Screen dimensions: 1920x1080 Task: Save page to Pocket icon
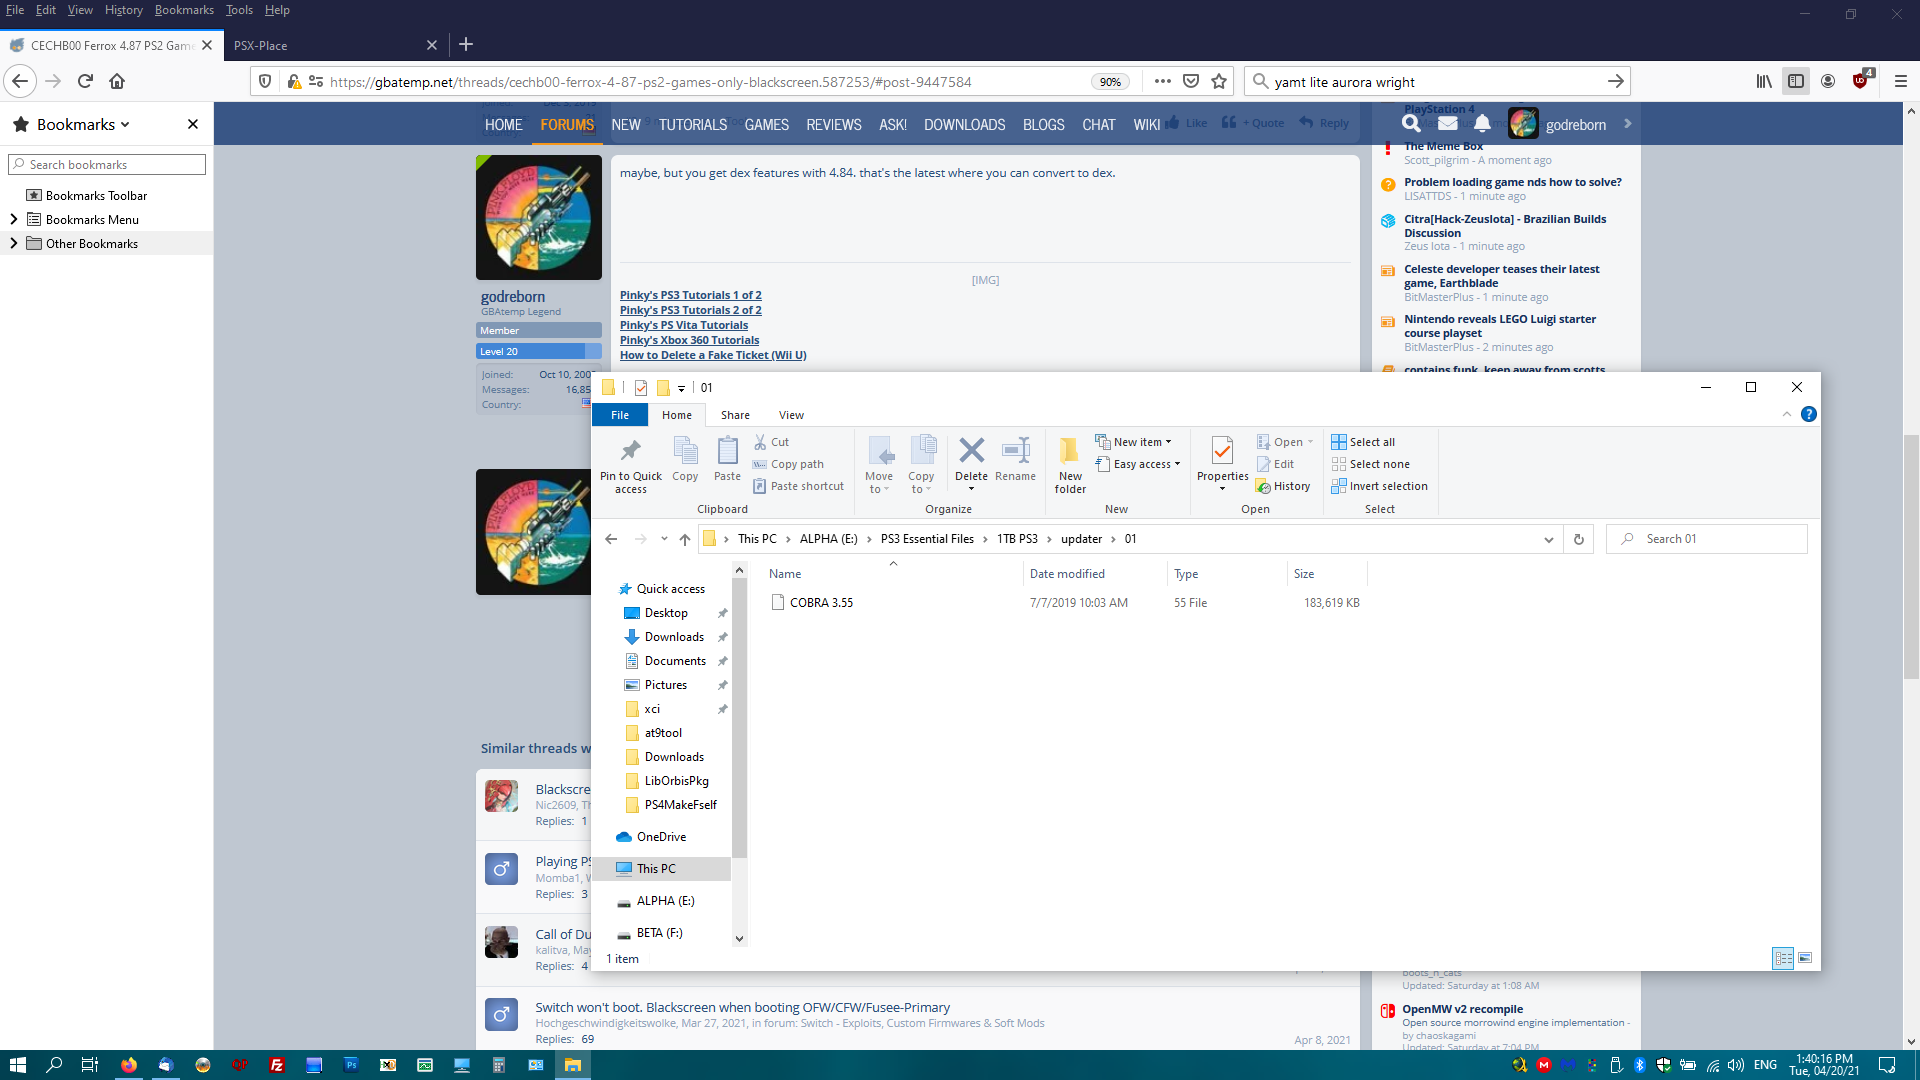(1191, 81)
